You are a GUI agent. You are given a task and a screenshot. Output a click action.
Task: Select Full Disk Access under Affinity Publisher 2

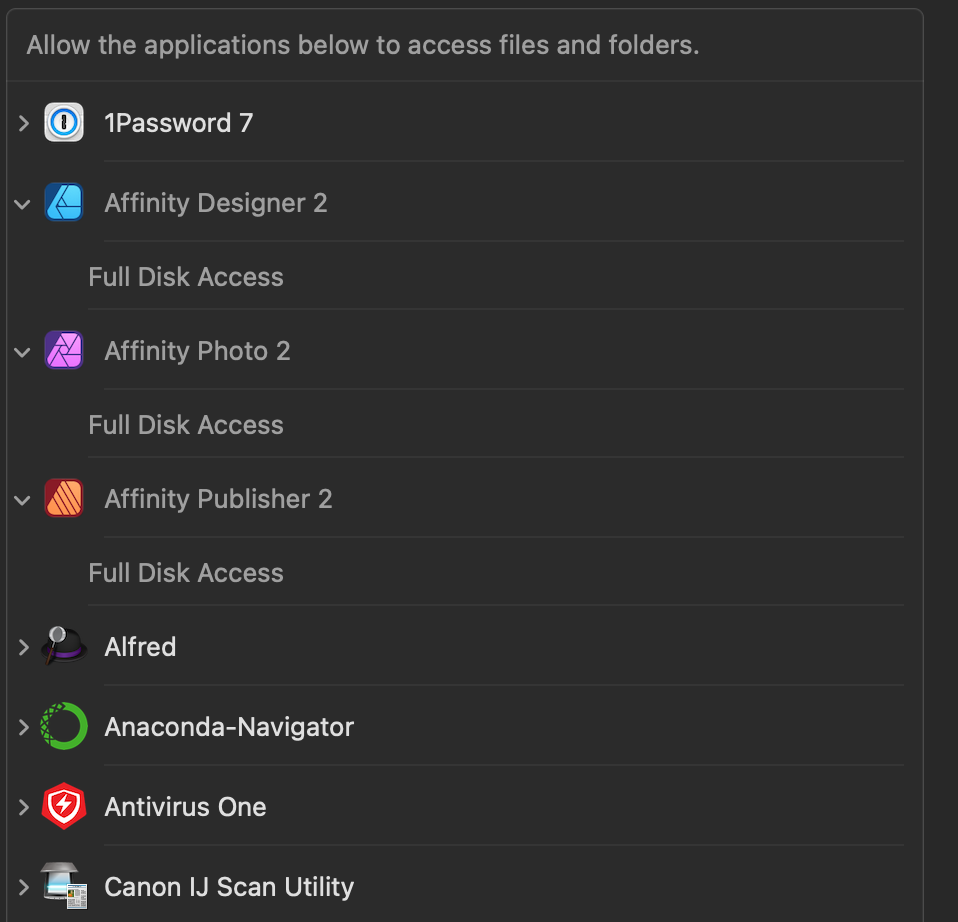[186, 573]
